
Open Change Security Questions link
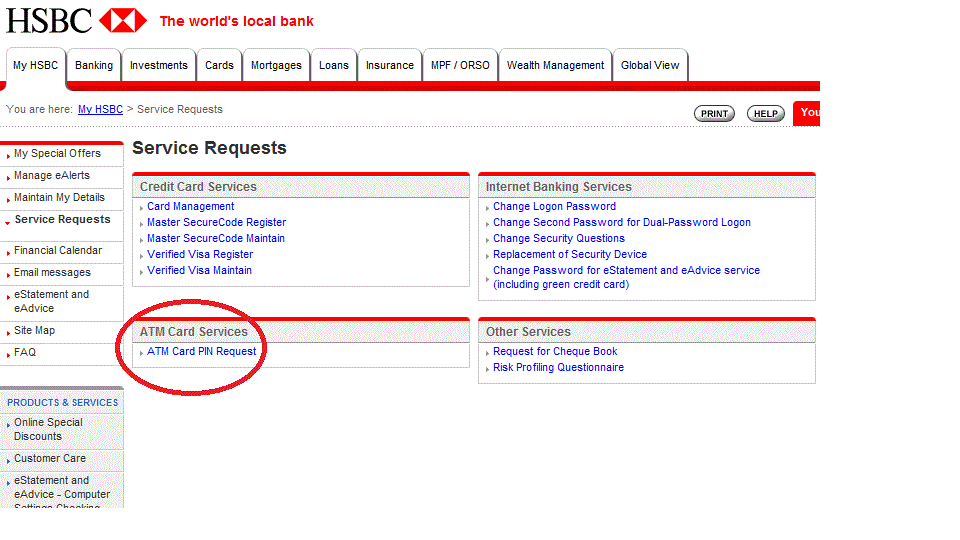(x=558, y=238)
